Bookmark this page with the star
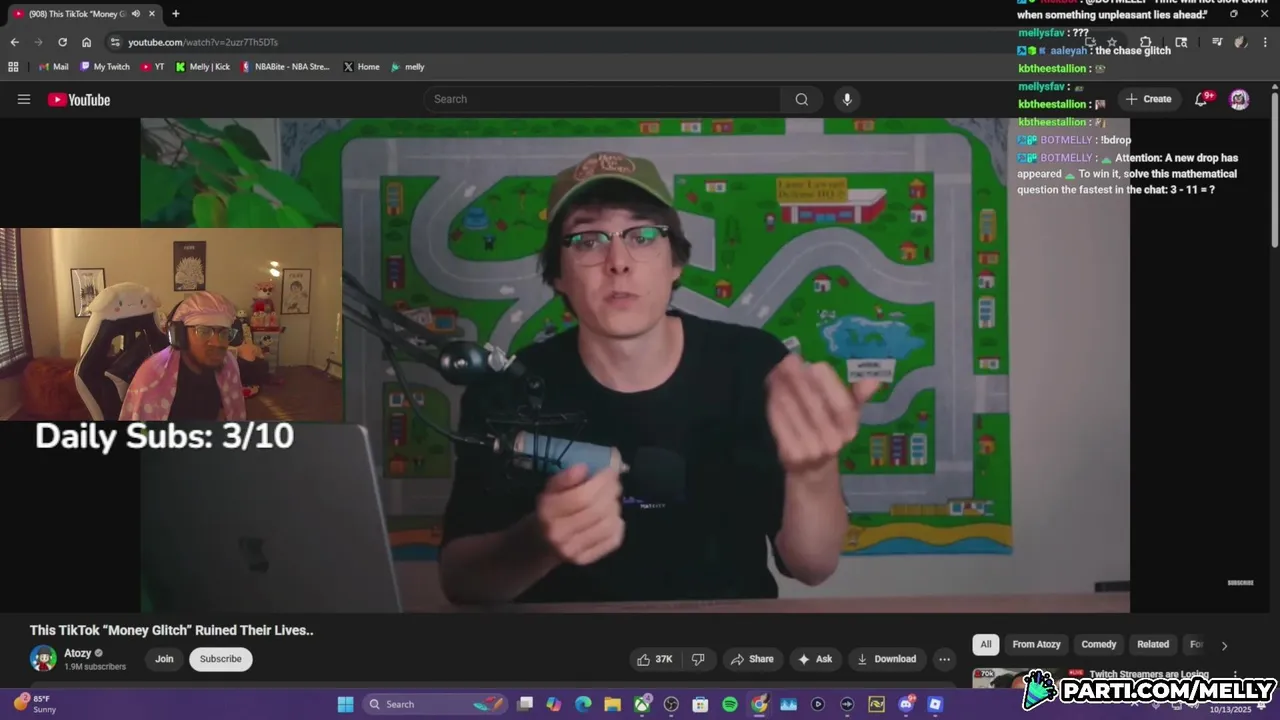1280x720 pixels. (x=1112, y=42)
